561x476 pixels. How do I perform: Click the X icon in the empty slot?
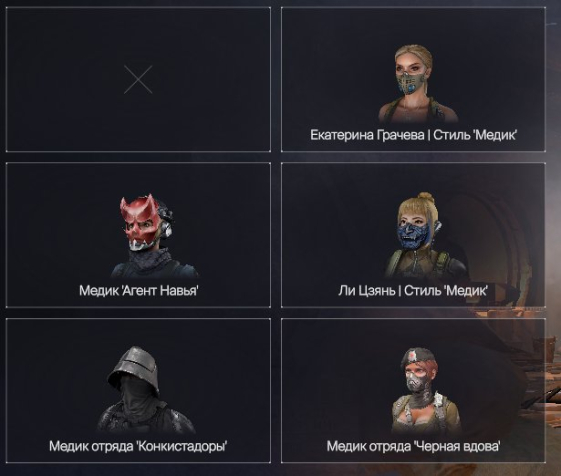point(138,79)
